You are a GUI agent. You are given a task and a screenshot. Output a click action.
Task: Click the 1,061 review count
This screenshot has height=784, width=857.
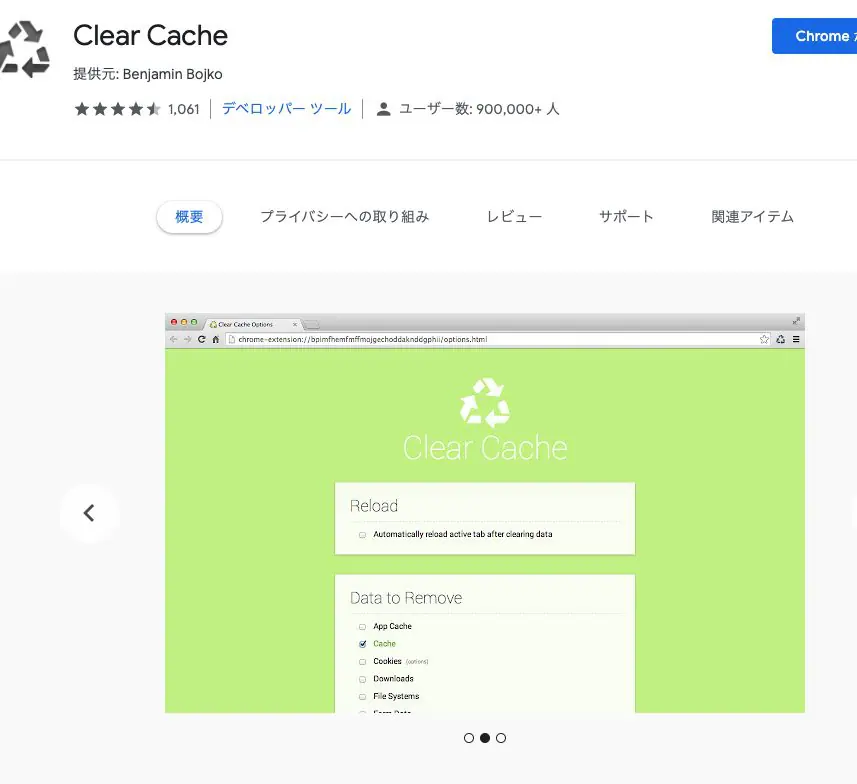(x=184, y=109)
